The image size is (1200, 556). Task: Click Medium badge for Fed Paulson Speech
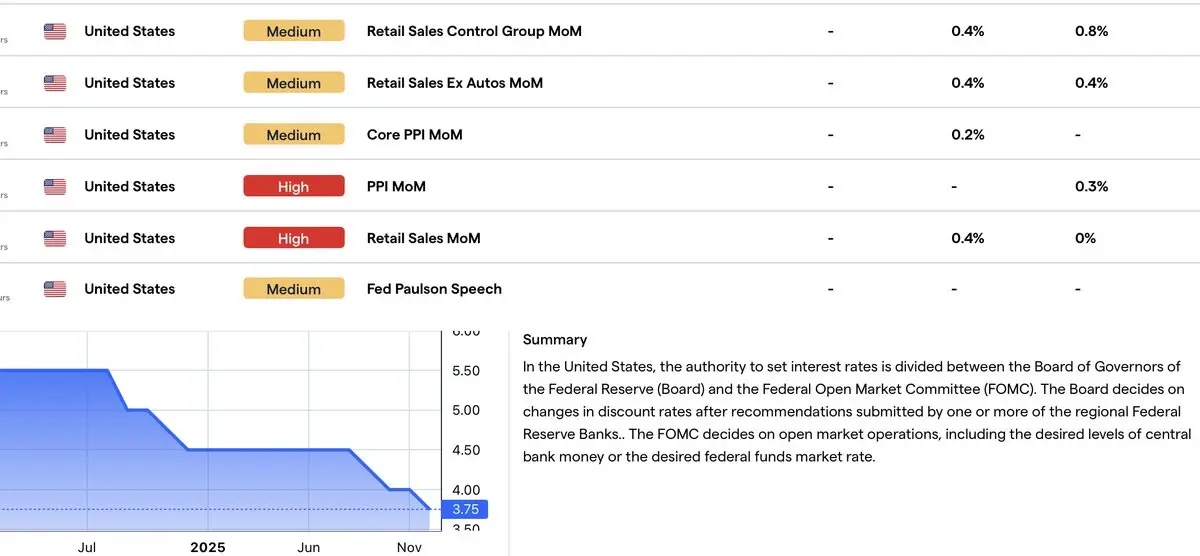(x=293, y=289)
